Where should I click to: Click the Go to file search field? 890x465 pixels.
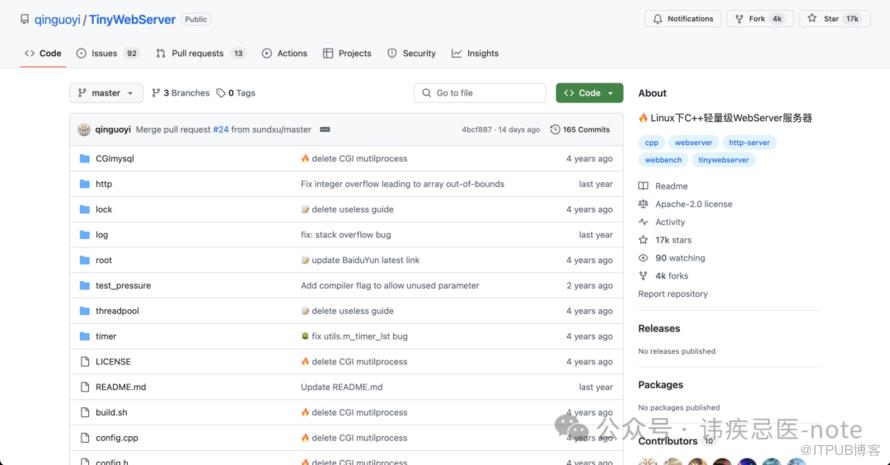(480, 93)
